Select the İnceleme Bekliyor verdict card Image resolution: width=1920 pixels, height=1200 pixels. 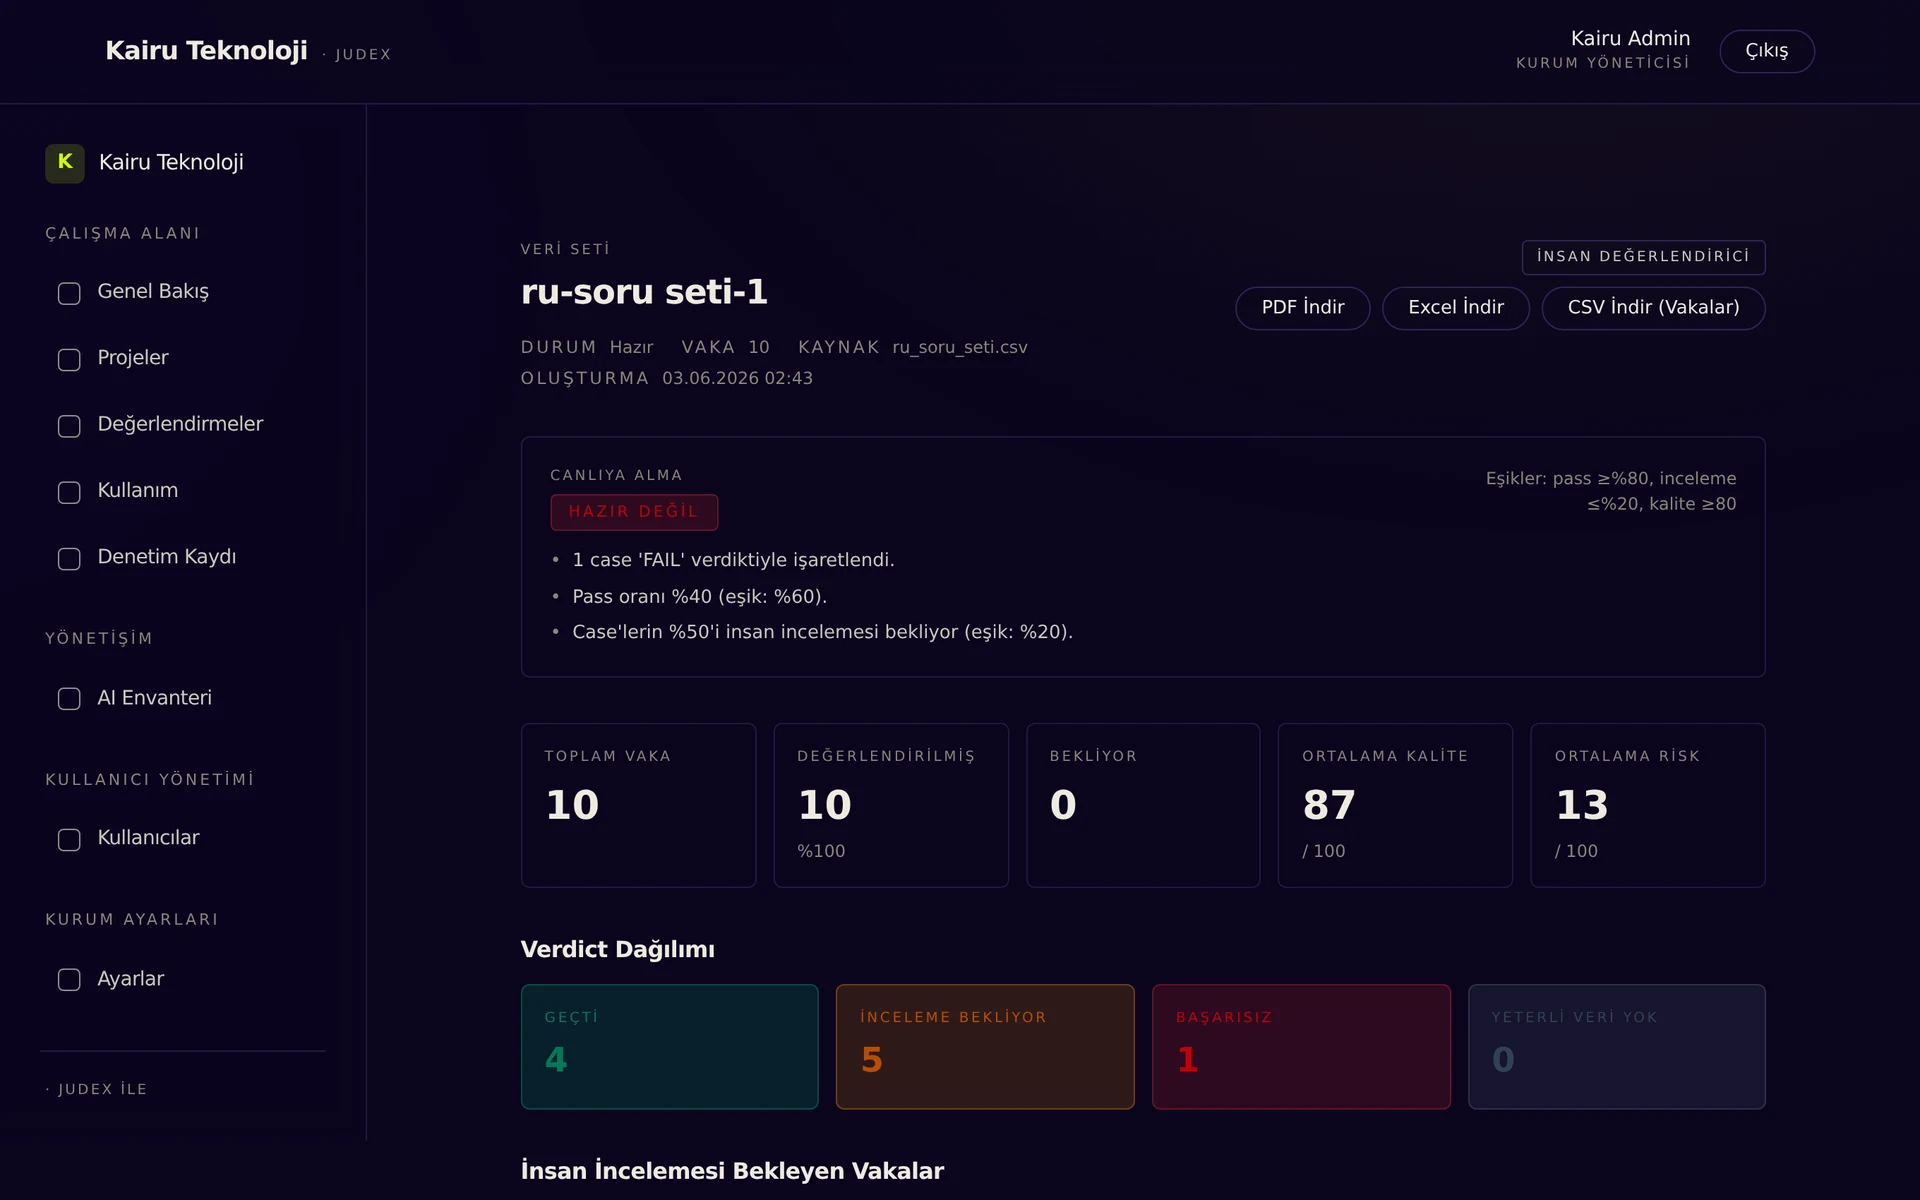pos(985,1047)
